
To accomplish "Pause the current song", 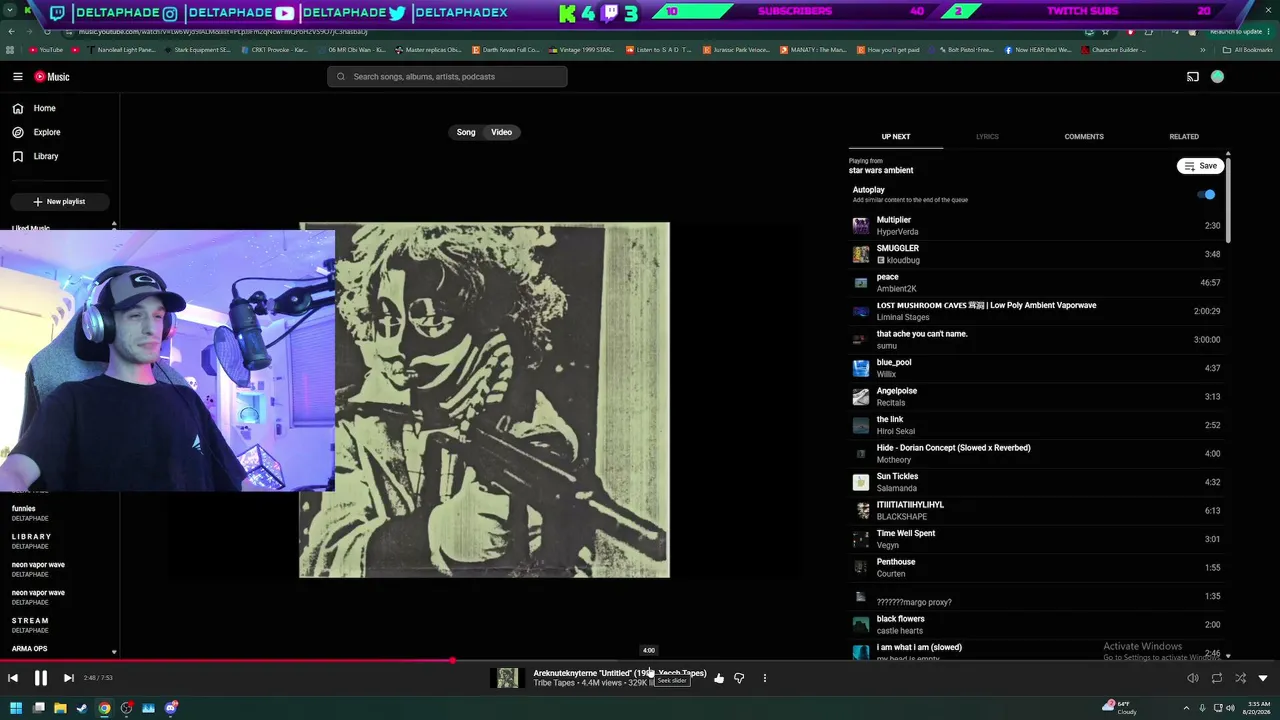I will tap(41, 678).
